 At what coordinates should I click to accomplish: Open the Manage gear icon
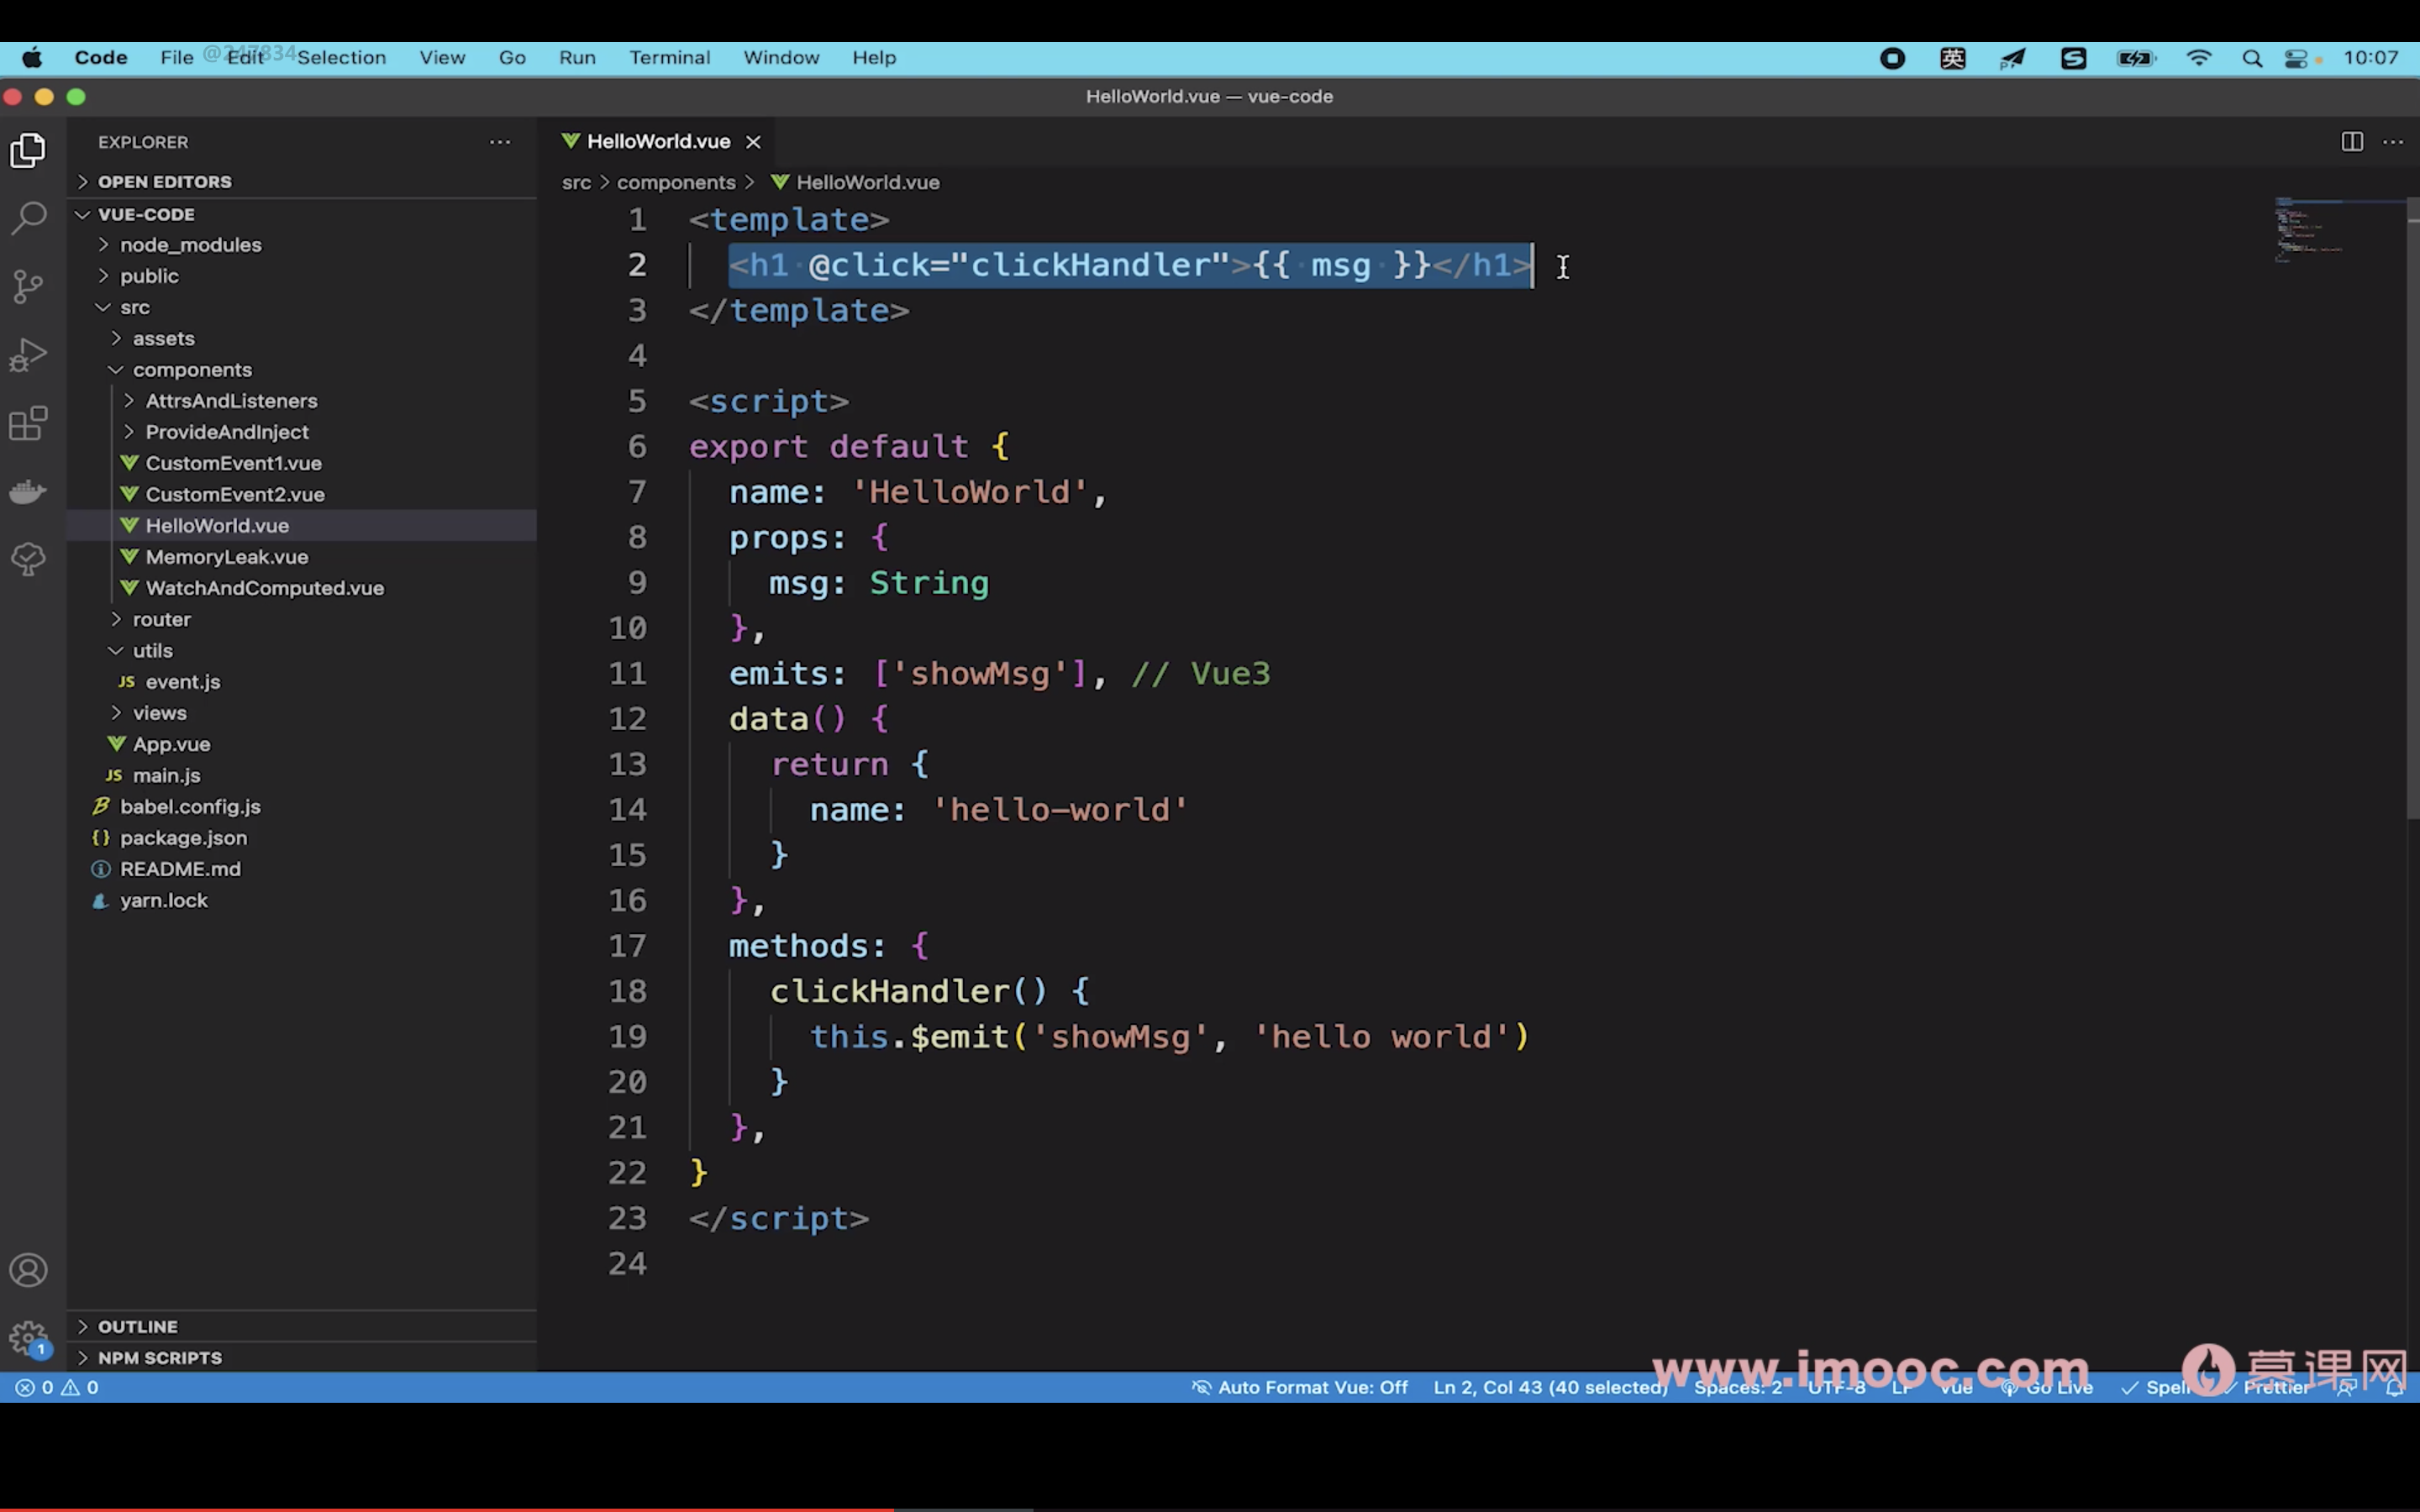[28, 1337]
